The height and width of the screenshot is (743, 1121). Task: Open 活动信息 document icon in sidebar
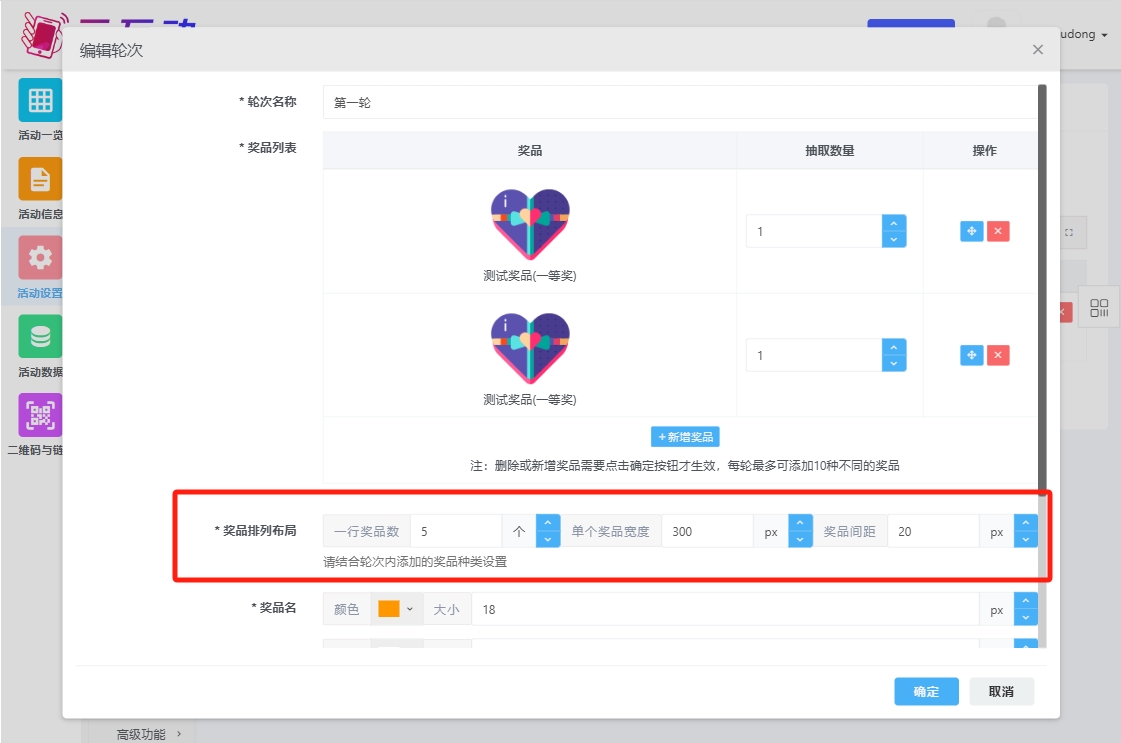(x=40, y=179)
